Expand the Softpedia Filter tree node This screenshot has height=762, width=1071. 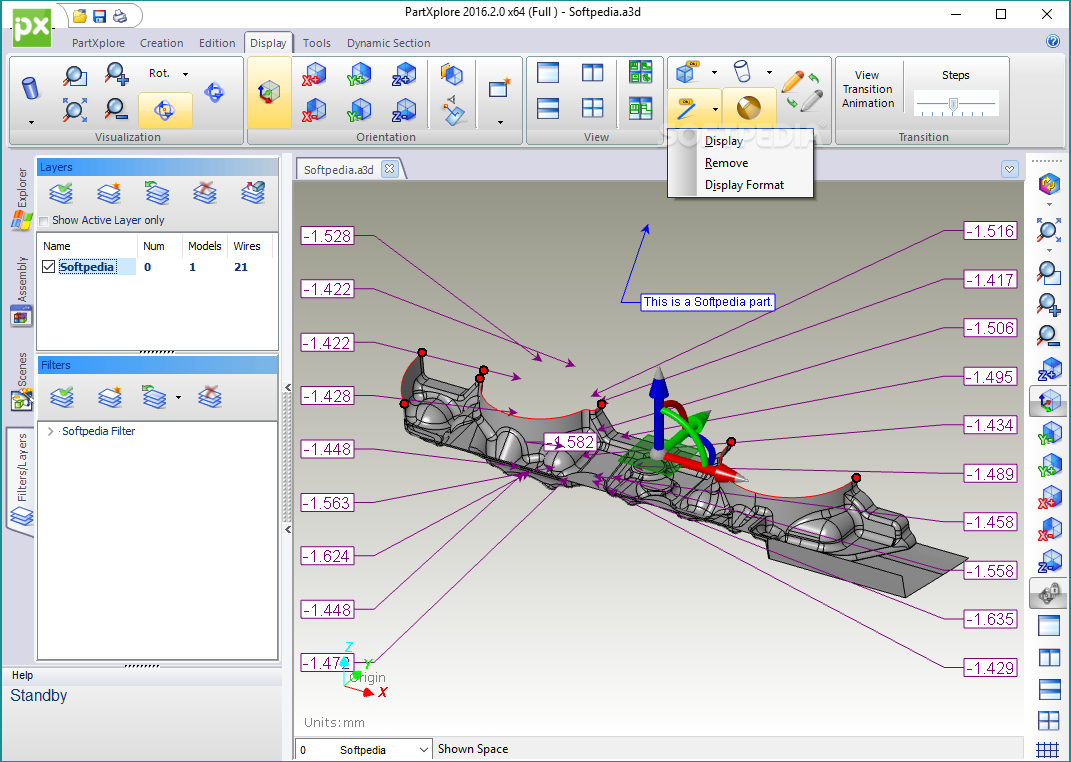[50, 431]
